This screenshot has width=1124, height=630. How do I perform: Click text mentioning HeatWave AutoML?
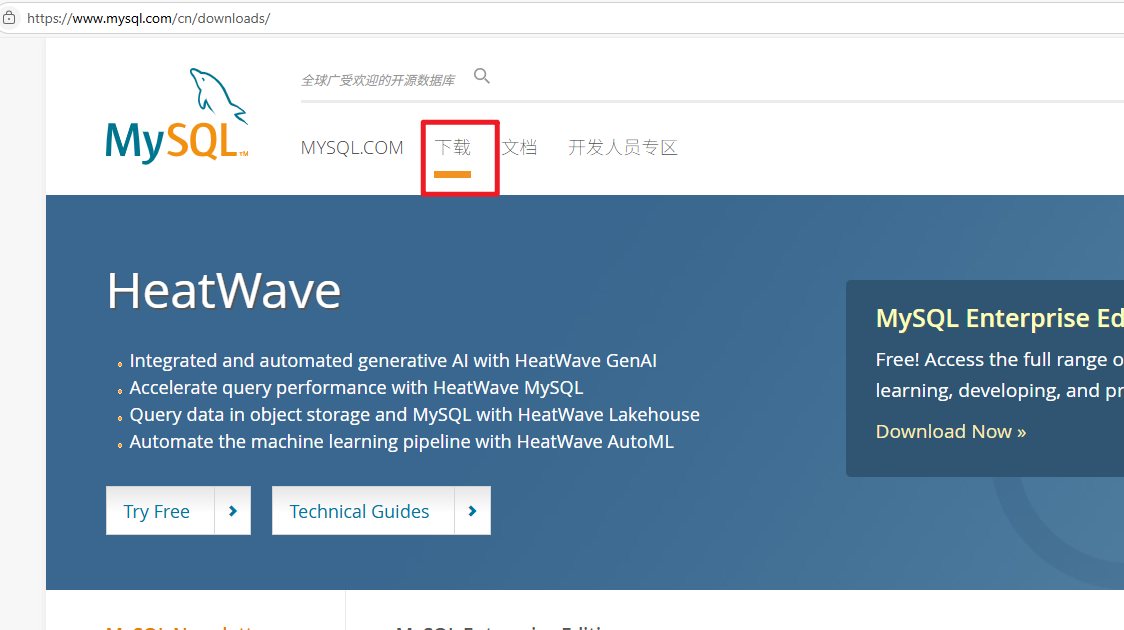click(401, 442)
